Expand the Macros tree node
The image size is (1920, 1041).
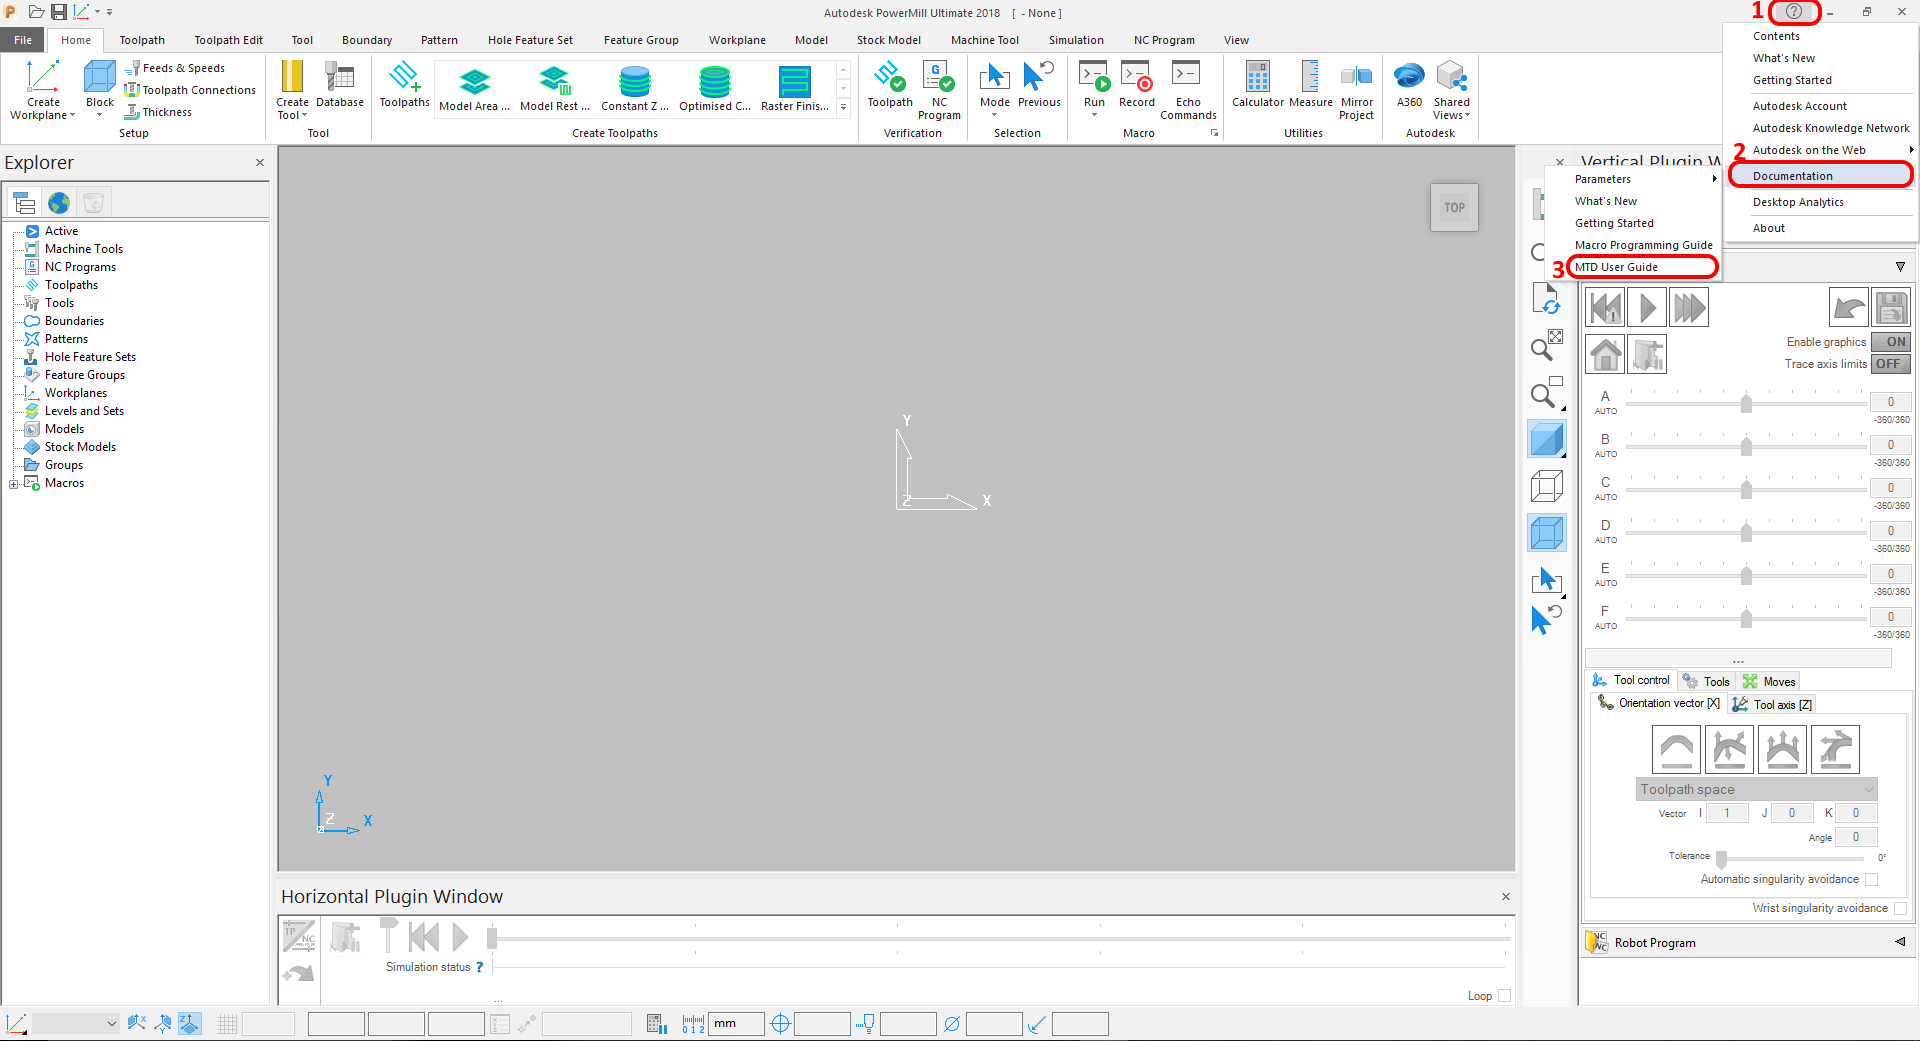[13, 484]
